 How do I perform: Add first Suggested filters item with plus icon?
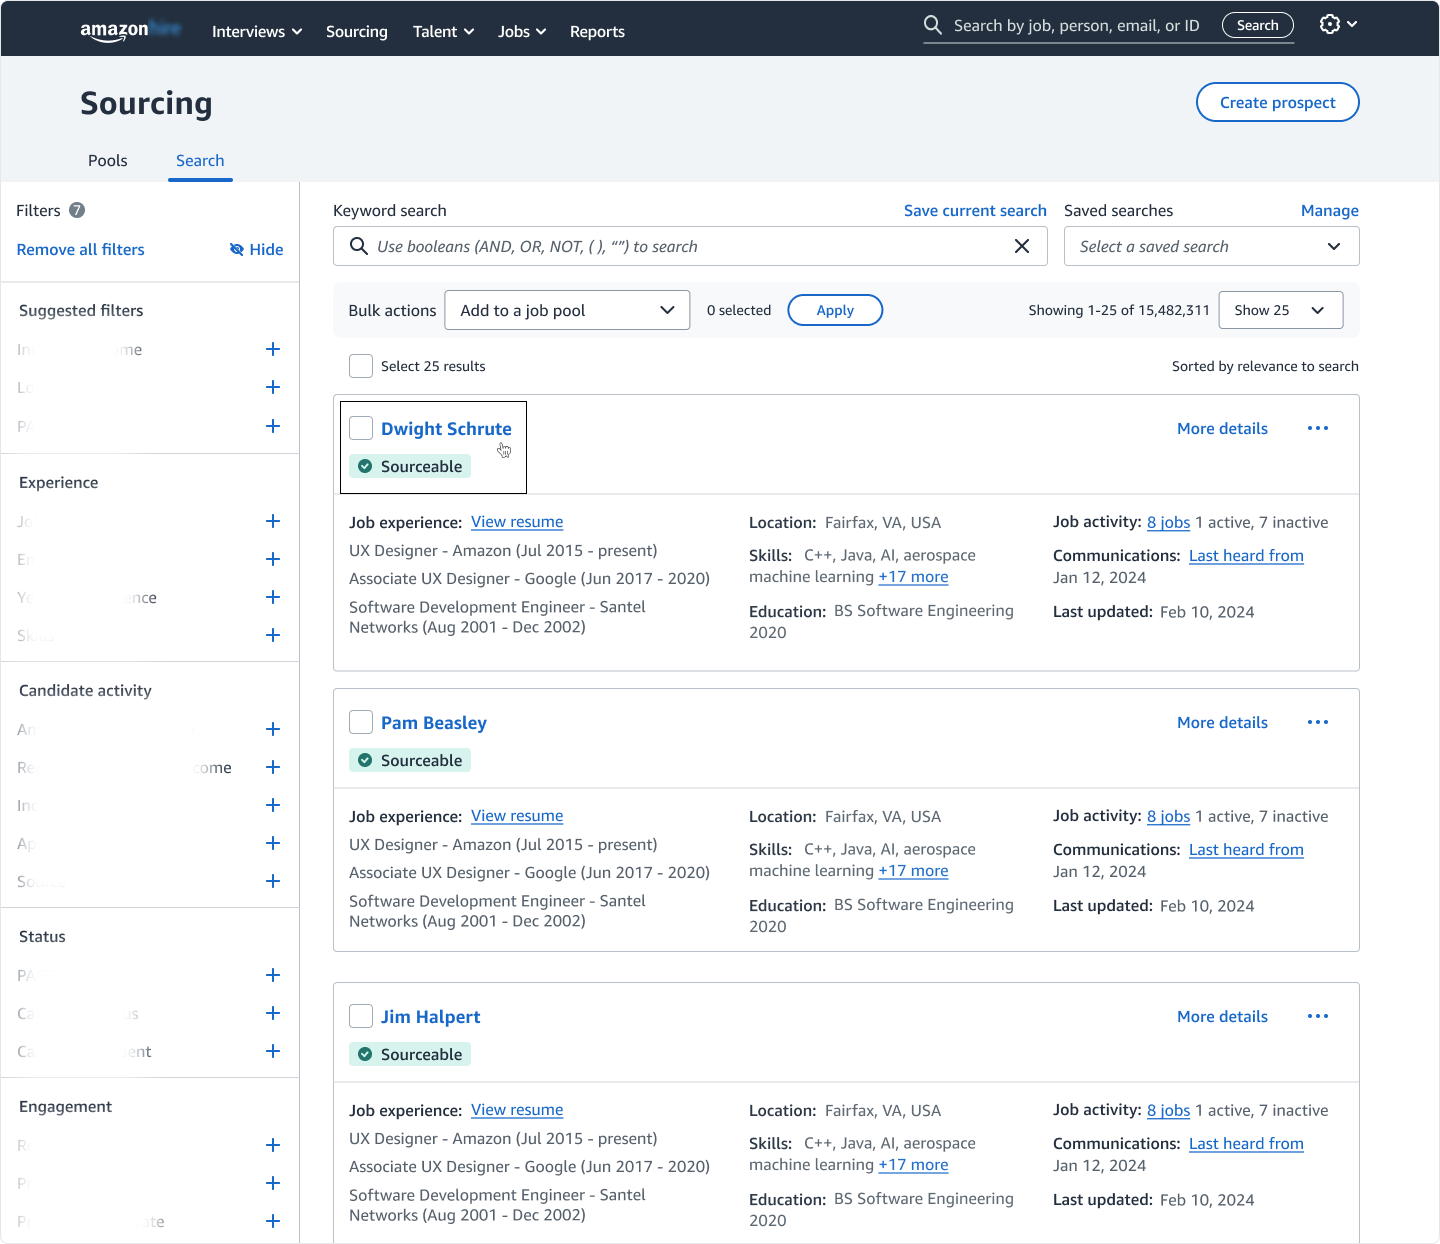[x=273, y=349]
